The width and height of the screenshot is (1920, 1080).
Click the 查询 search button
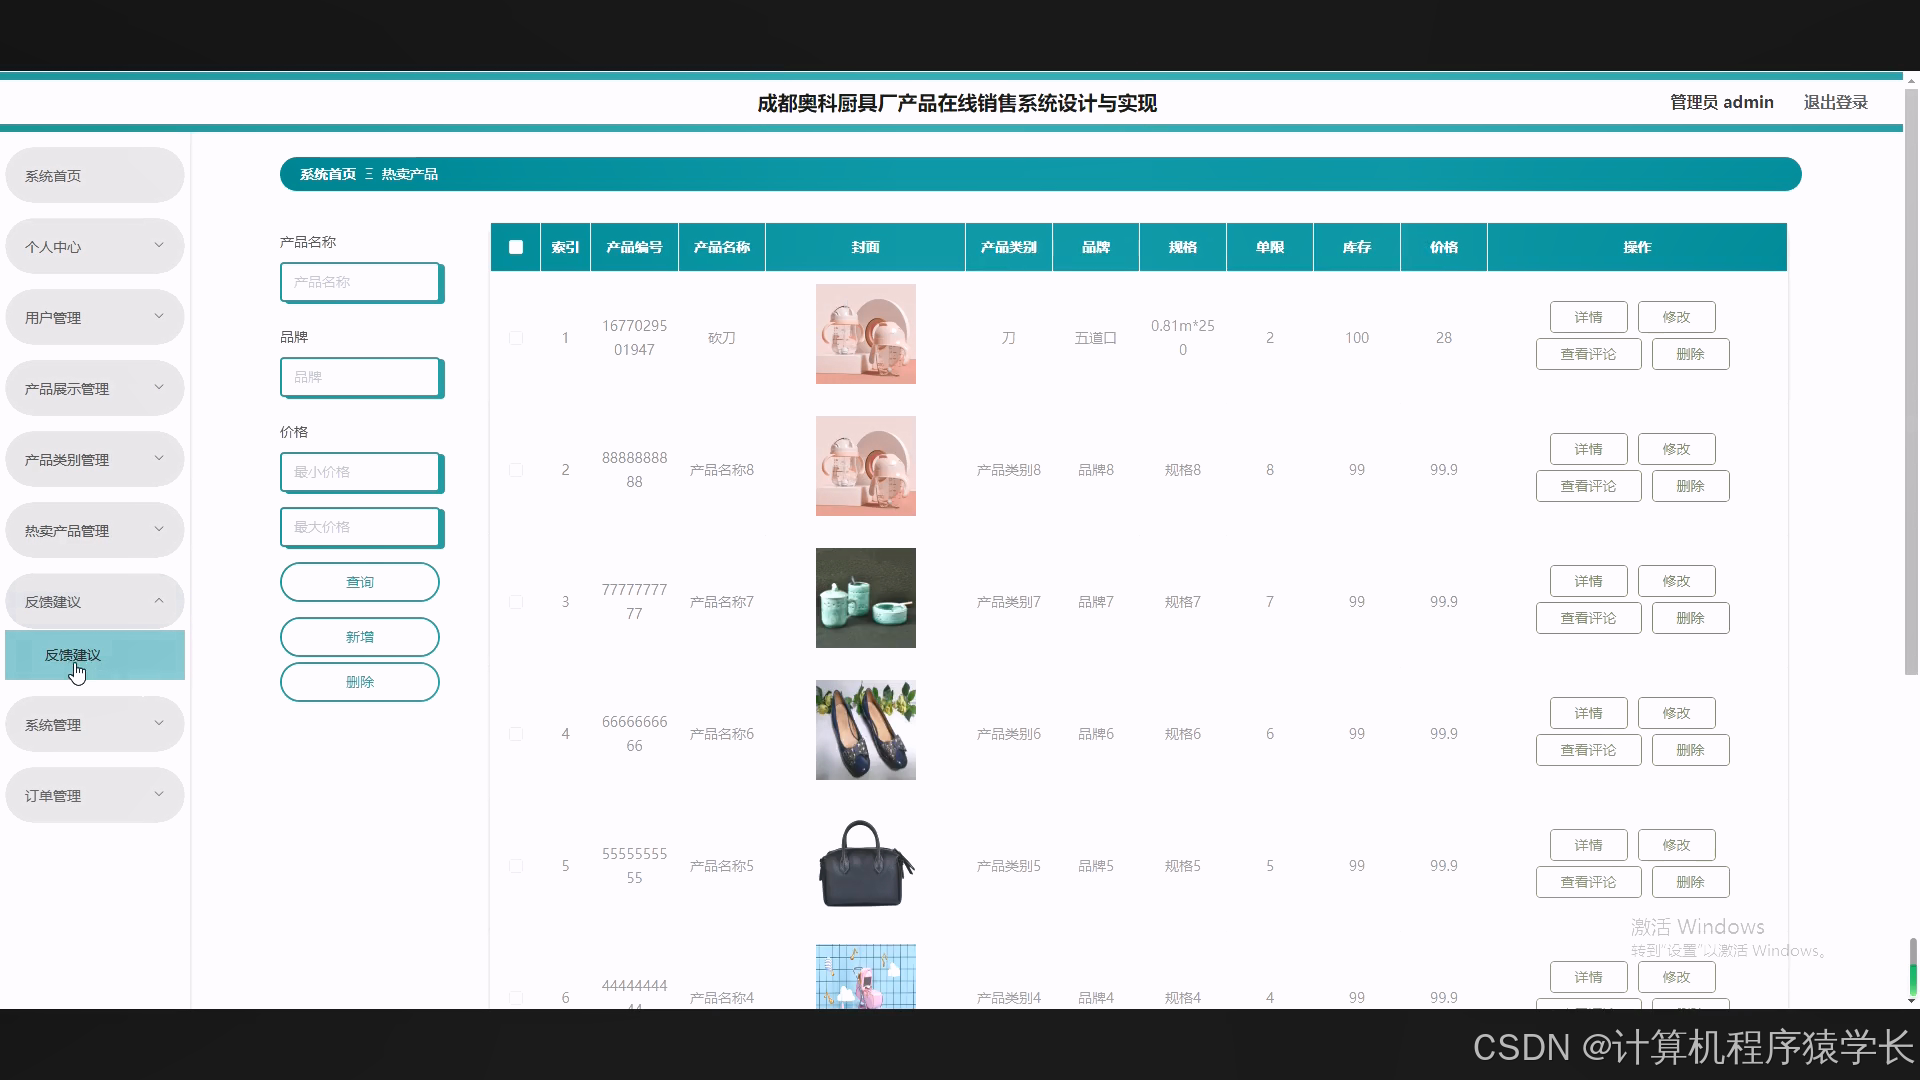359,582
